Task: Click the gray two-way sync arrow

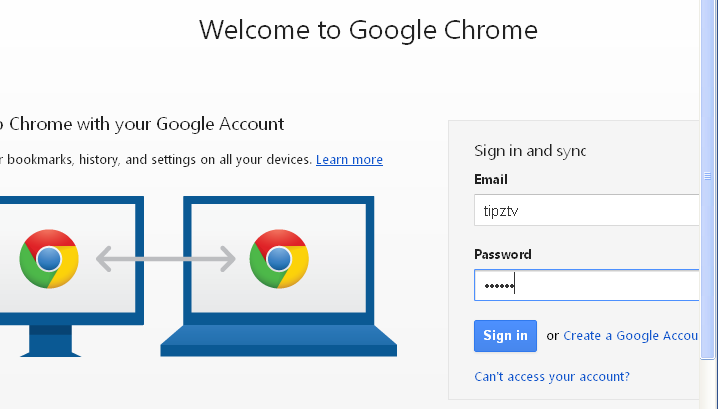Action: tap(166, 259)
